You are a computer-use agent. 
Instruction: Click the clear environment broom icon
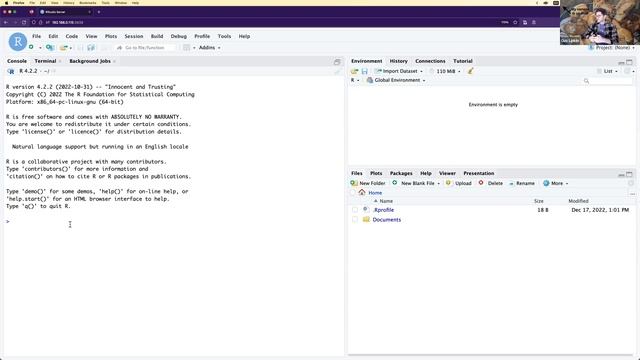(471, 71)
